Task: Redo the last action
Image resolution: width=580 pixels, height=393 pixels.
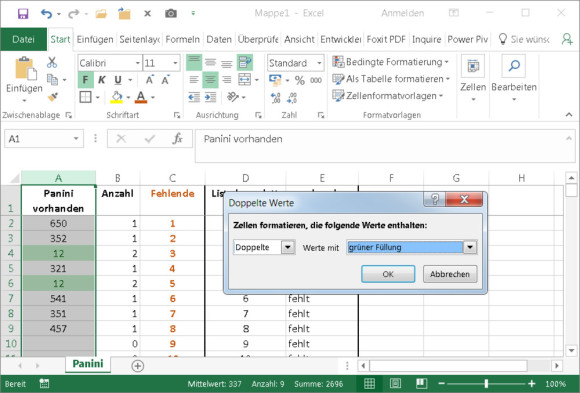Action: tap(74, 14)
